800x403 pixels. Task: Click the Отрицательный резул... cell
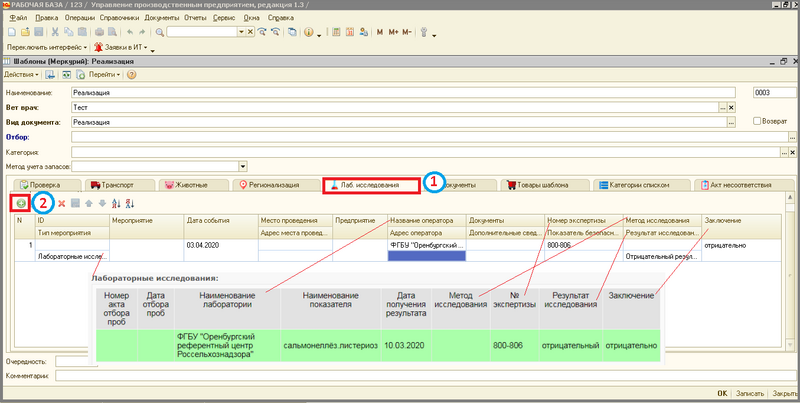click(662, 257)
